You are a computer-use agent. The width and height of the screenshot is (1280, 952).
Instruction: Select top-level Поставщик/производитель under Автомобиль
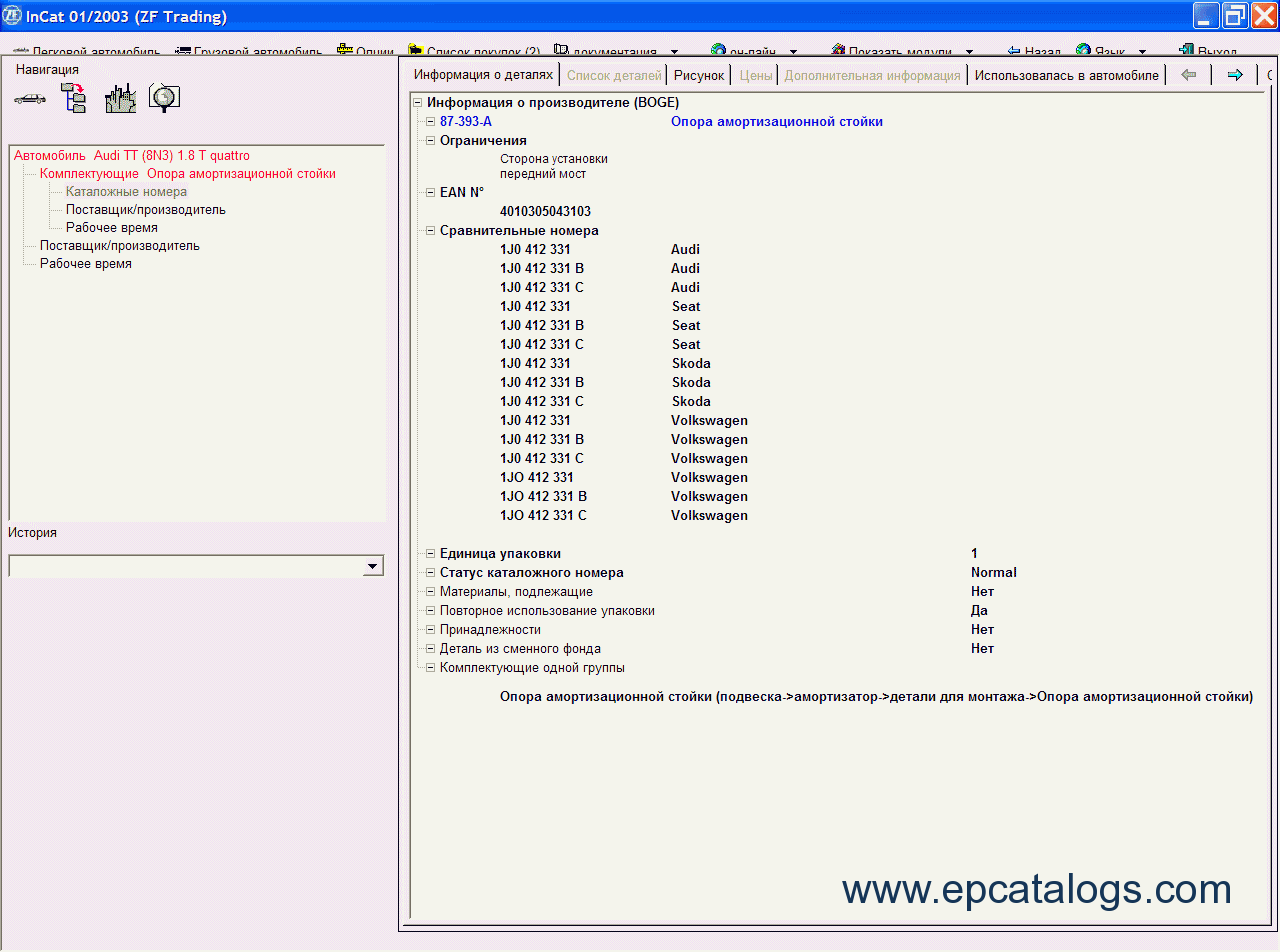(x=120, y=245)
